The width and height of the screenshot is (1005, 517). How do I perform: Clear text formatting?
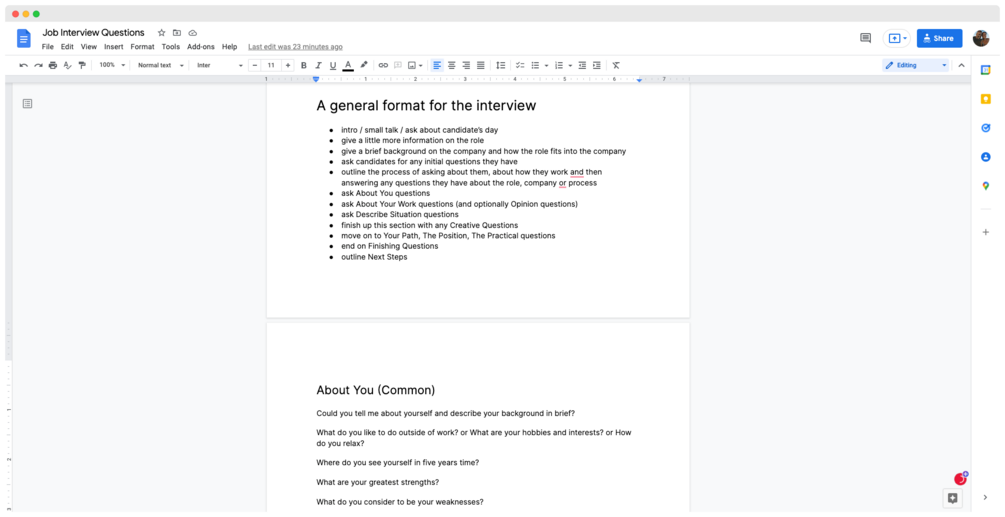click(616, 65)
